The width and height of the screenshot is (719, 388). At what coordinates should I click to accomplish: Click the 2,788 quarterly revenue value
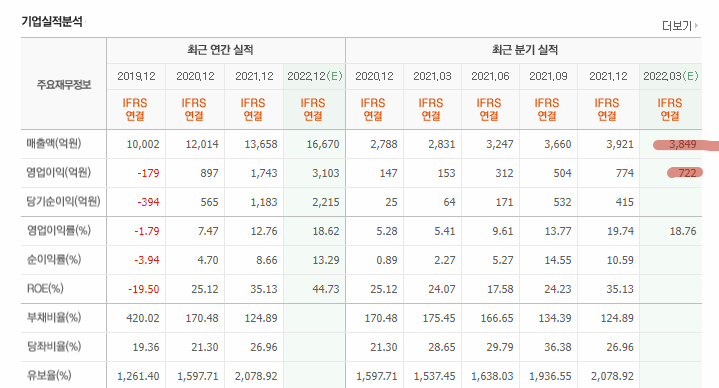(384, 144)
